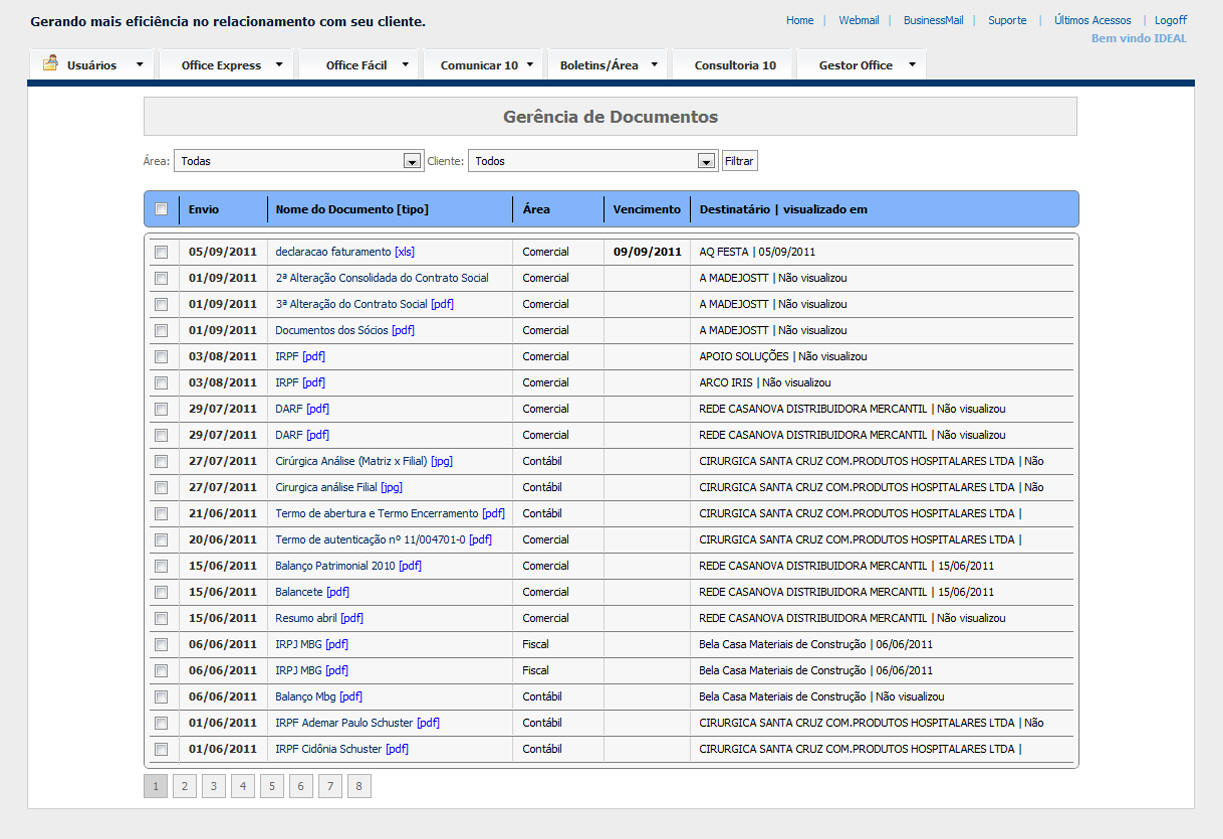Screen dimensions: 1223x839
Task: Open the Comunicar 10 menu
Action: (x=479, y=65)
